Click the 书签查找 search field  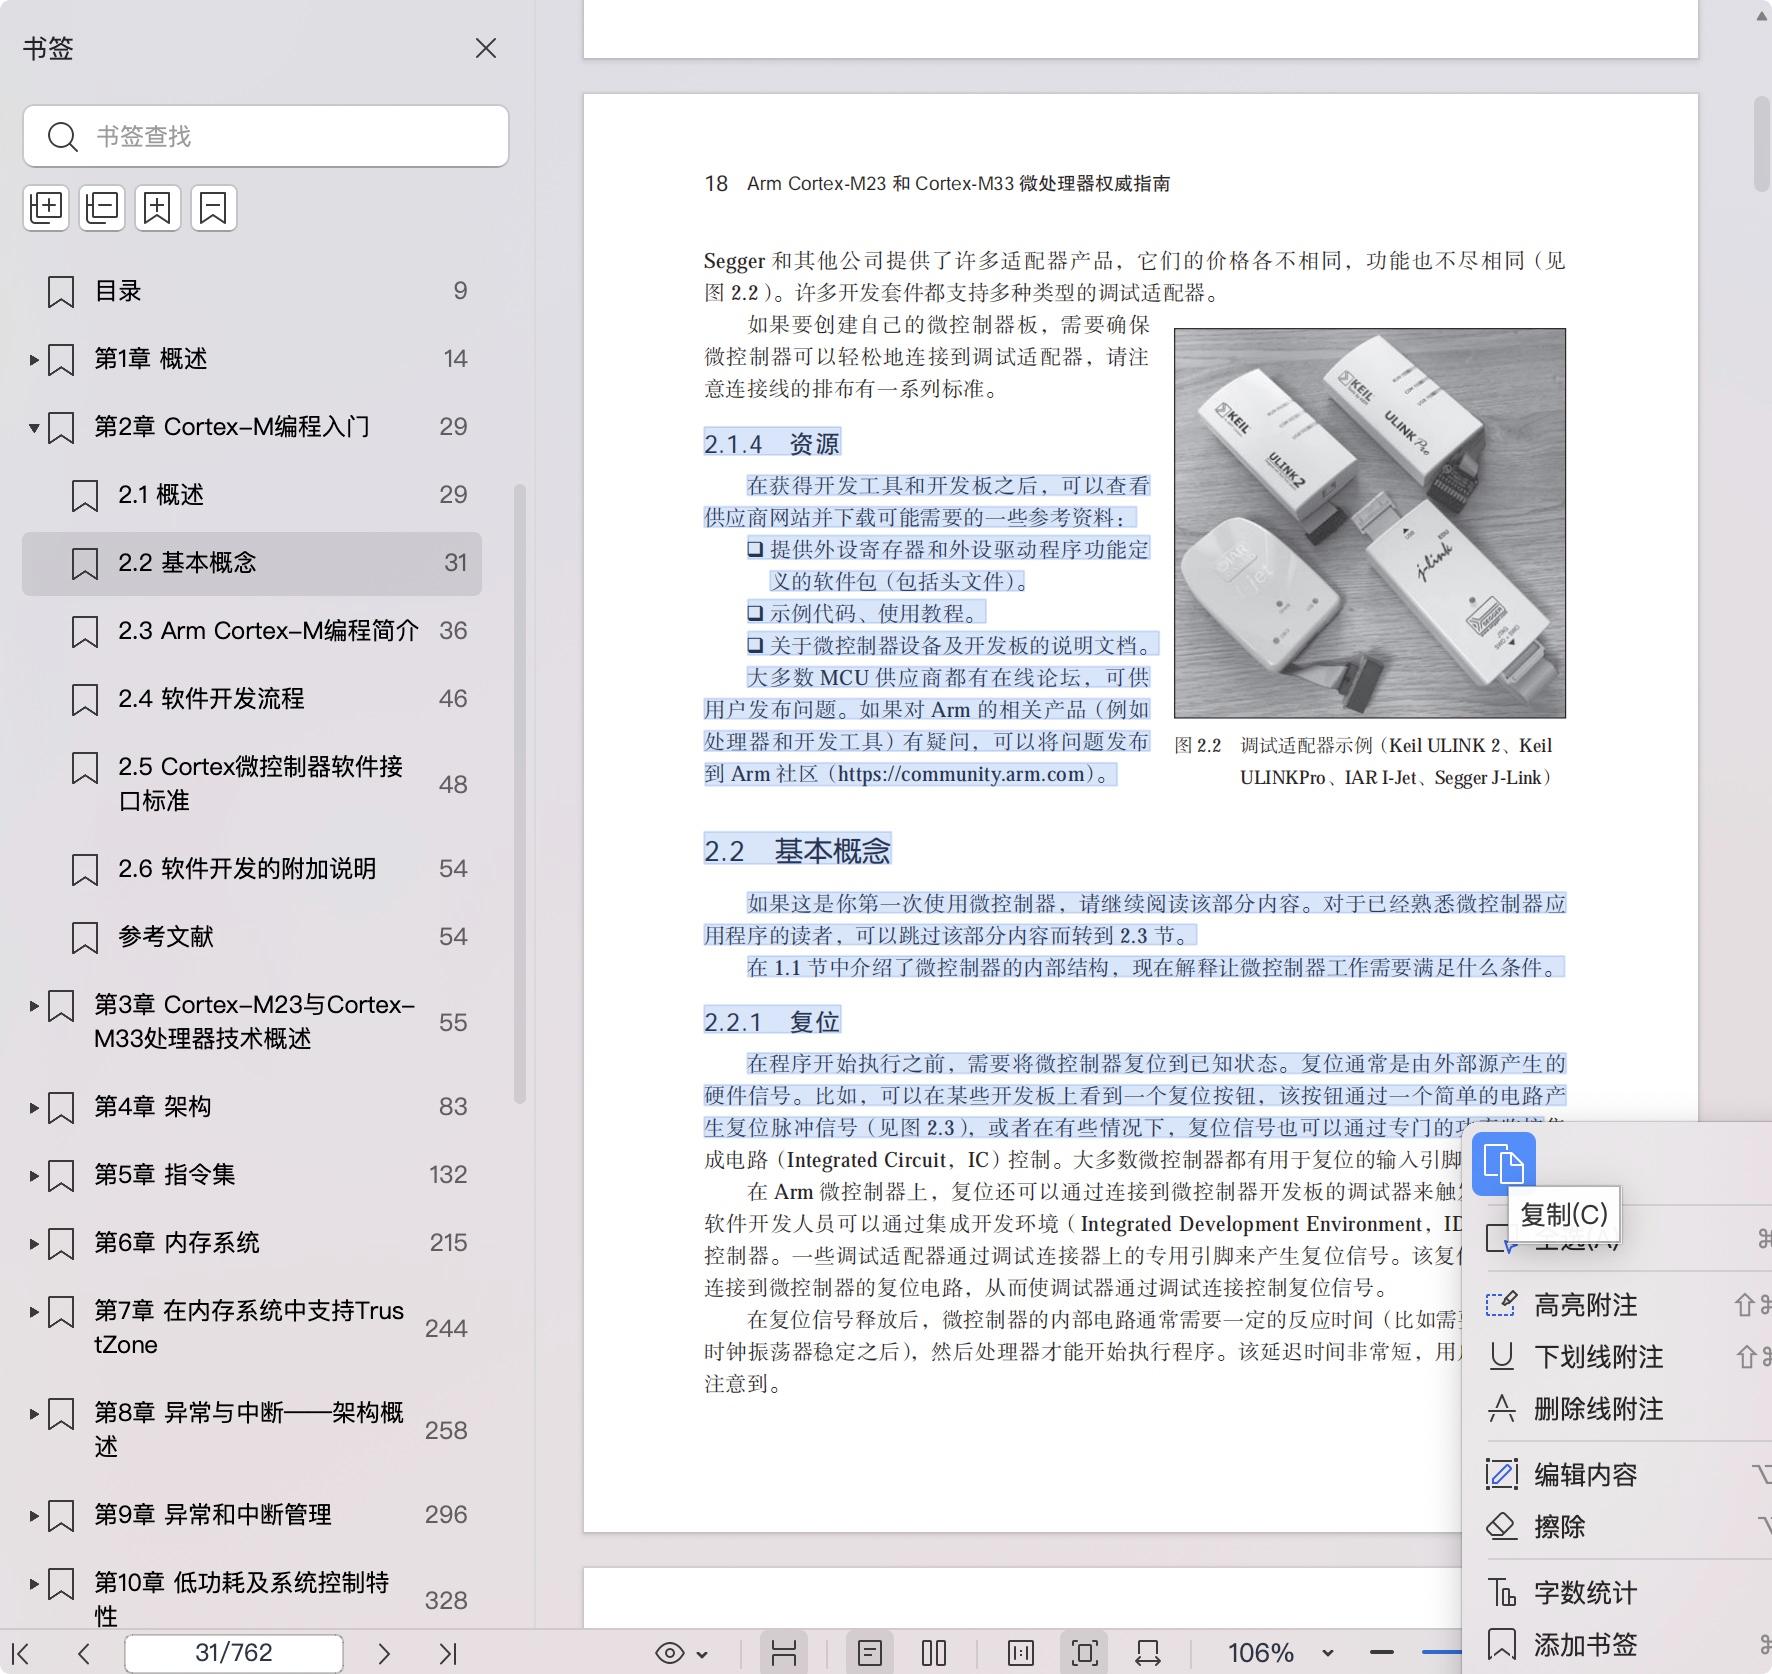pyautogui.click(x=266, y=136)
